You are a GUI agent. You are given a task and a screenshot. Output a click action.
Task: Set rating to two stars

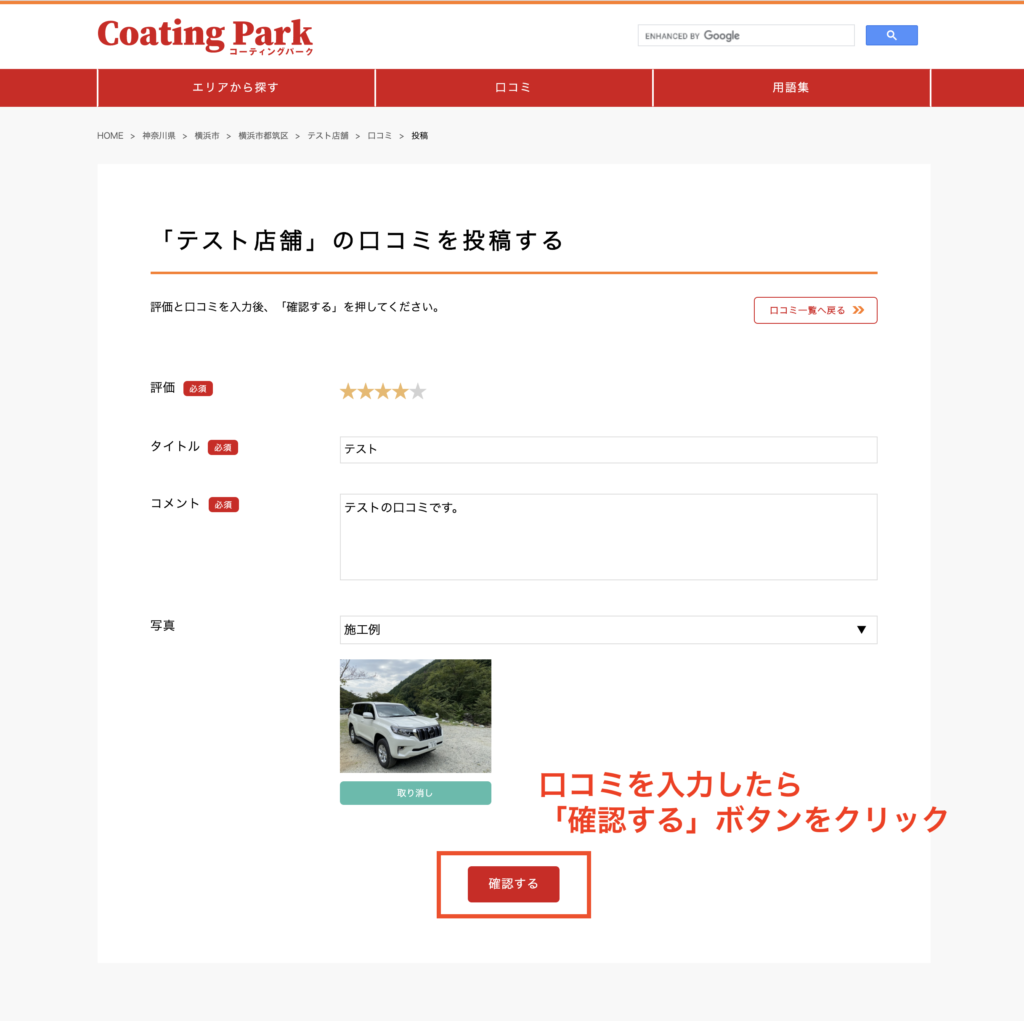click(366, 392)
